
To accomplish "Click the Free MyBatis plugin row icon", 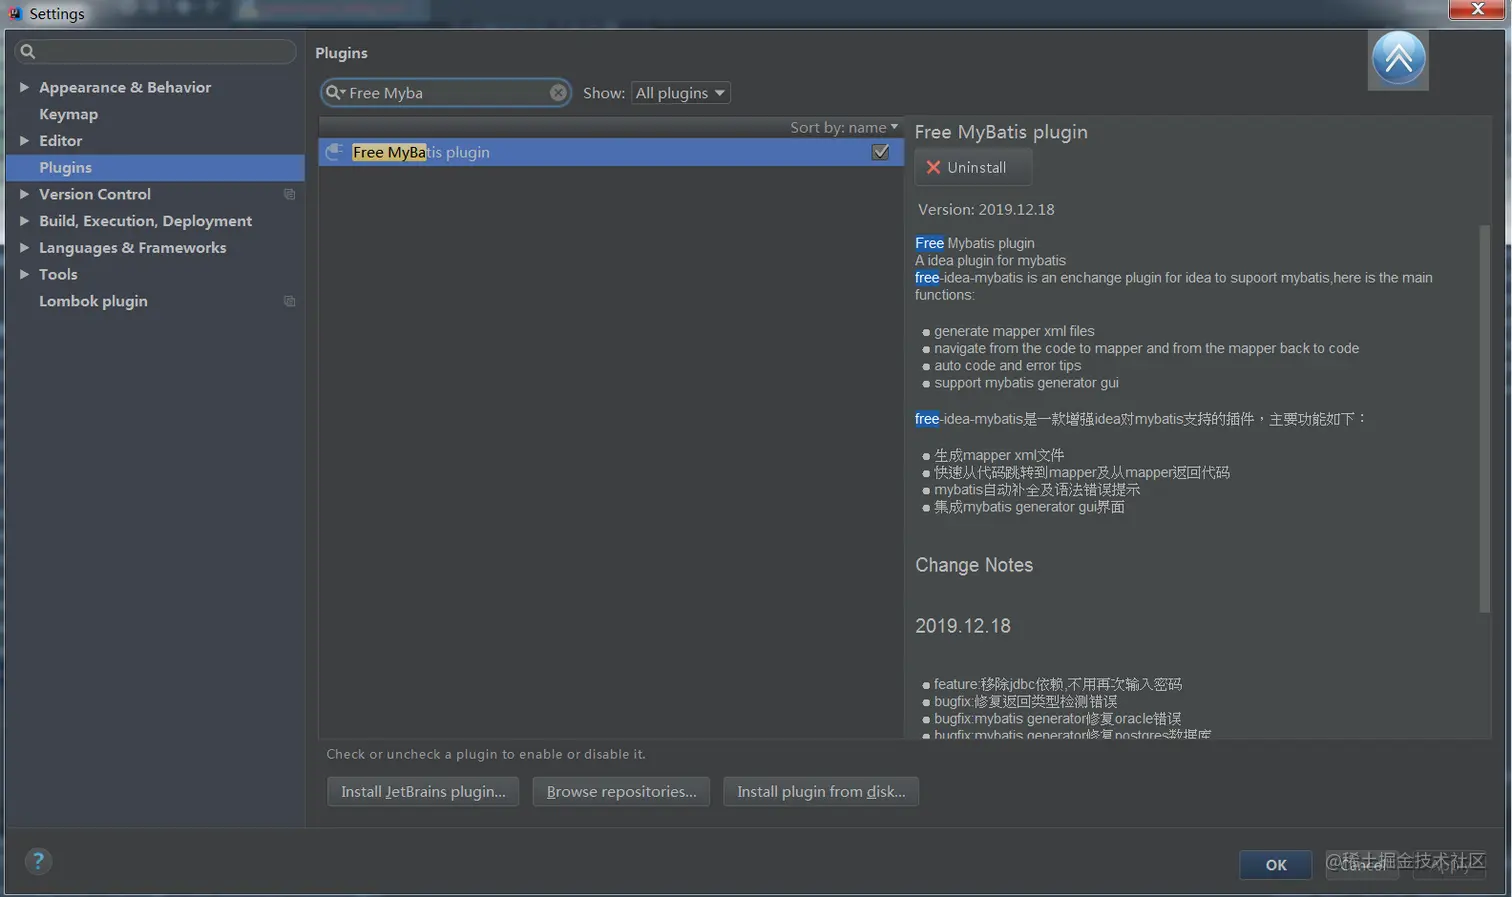I will point(334,152).
